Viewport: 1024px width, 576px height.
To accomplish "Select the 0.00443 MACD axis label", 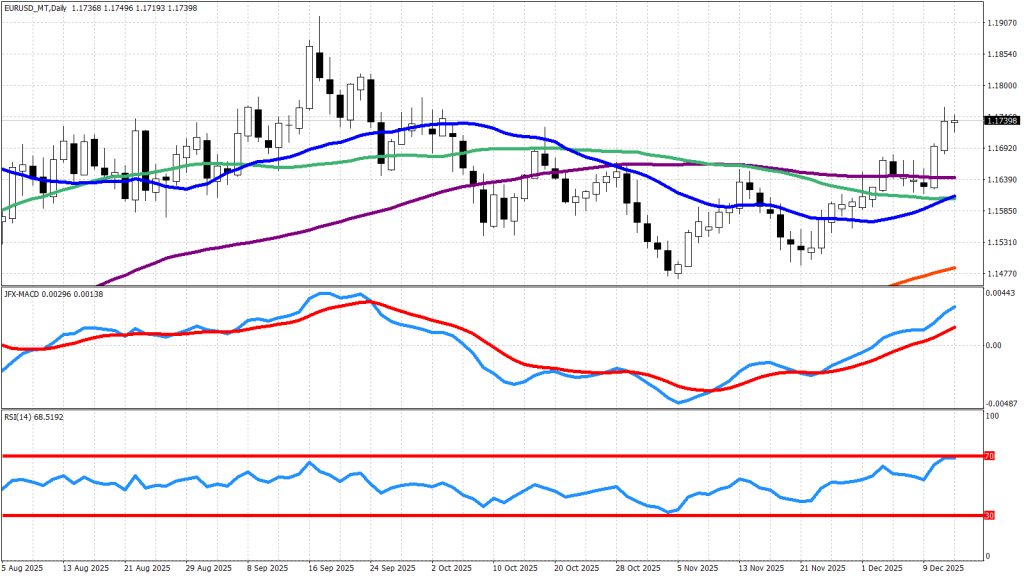I will point(1001,291).
